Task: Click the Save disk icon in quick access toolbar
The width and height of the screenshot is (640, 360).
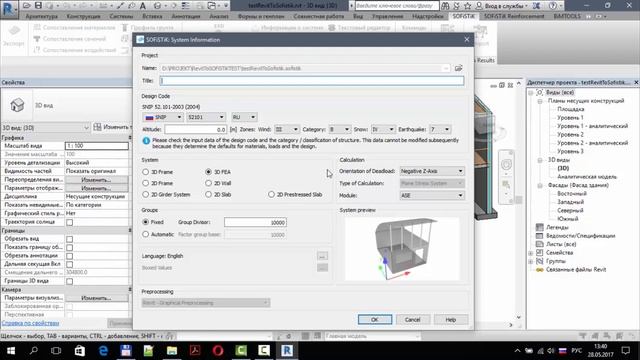Action: (38, 6)
